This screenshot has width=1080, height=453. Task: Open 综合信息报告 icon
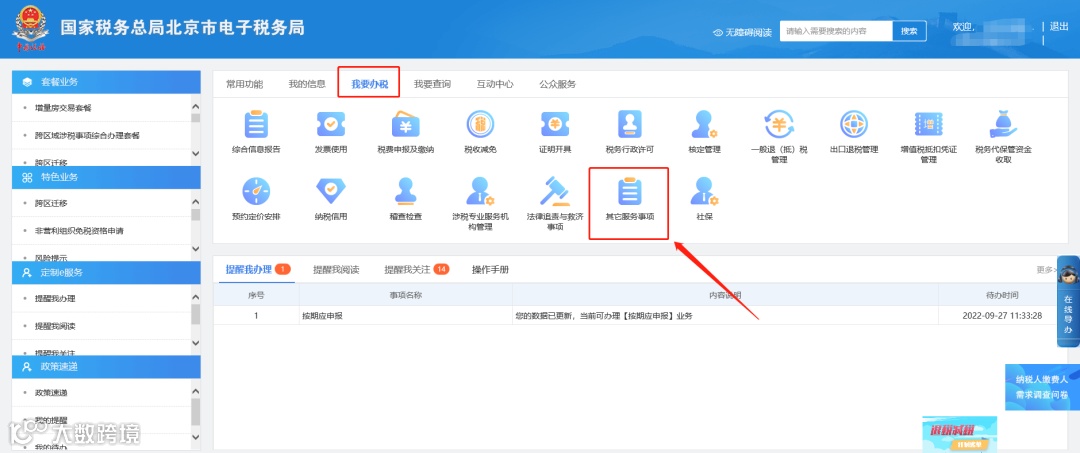[x=256, y=125]
